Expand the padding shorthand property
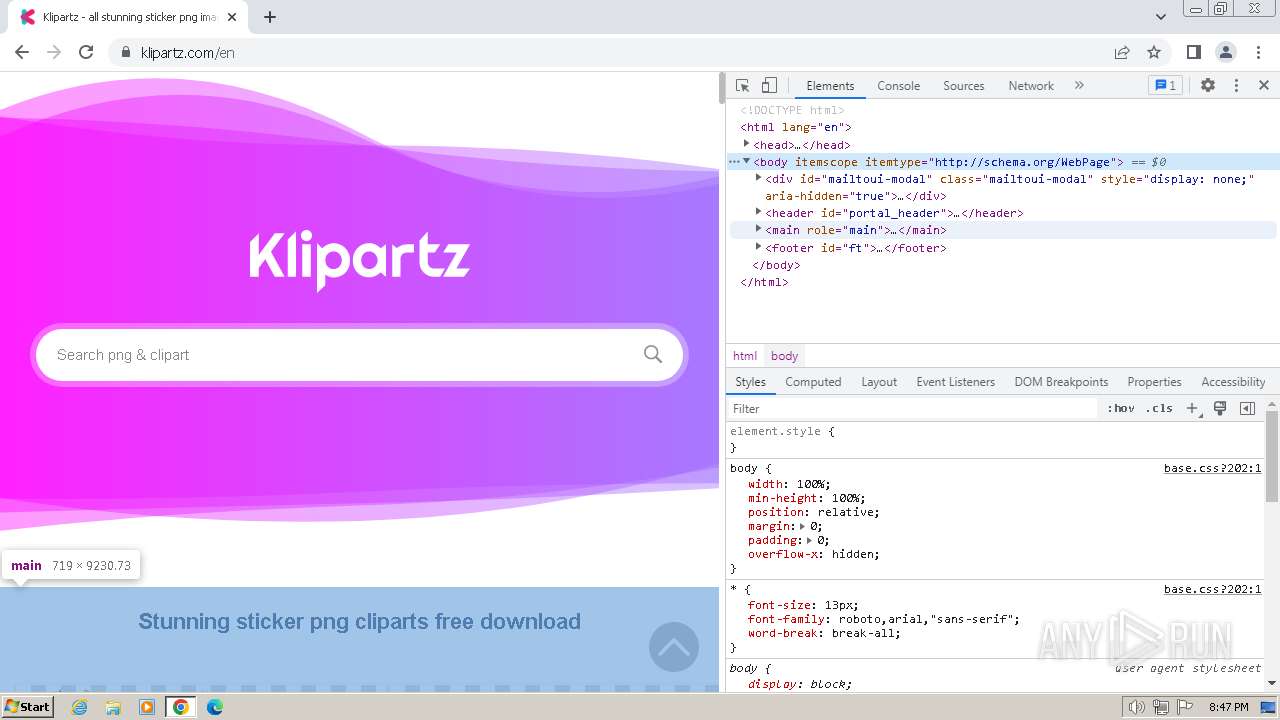The image size is (1280, 720). point(809,540)
